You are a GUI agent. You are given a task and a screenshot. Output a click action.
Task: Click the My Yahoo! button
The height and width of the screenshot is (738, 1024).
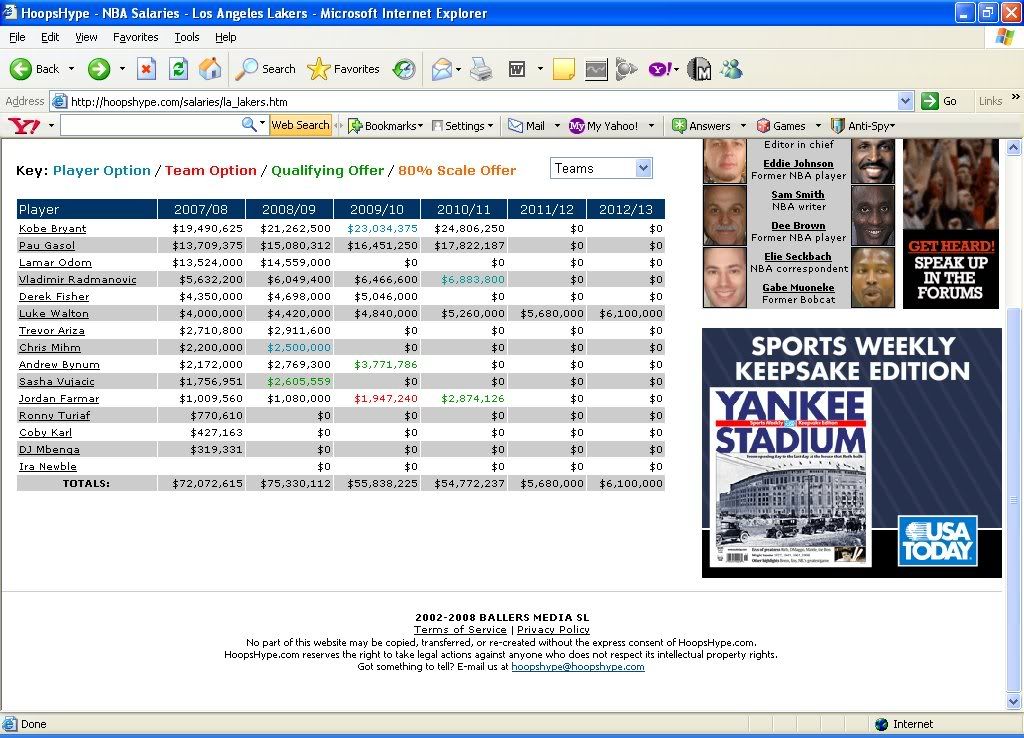coord(603,125)
